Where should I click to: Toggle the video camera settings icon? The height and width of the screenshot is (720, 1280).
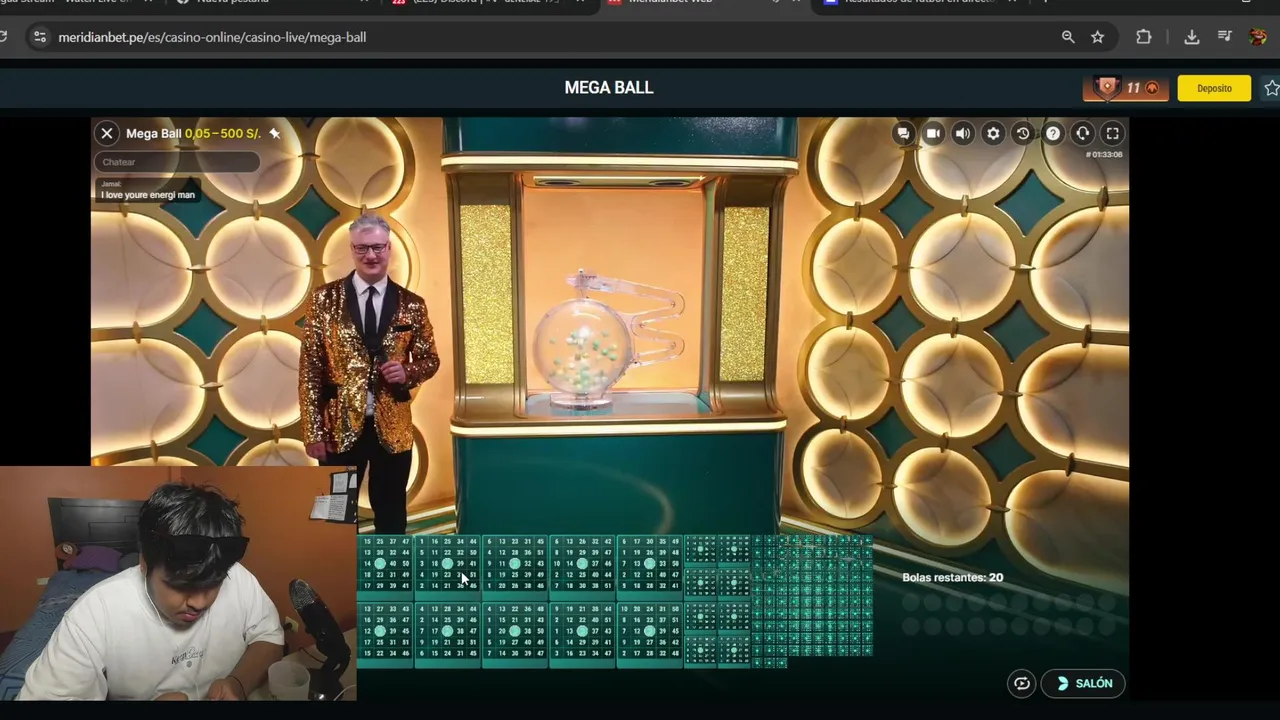click(x=933, y=133)
